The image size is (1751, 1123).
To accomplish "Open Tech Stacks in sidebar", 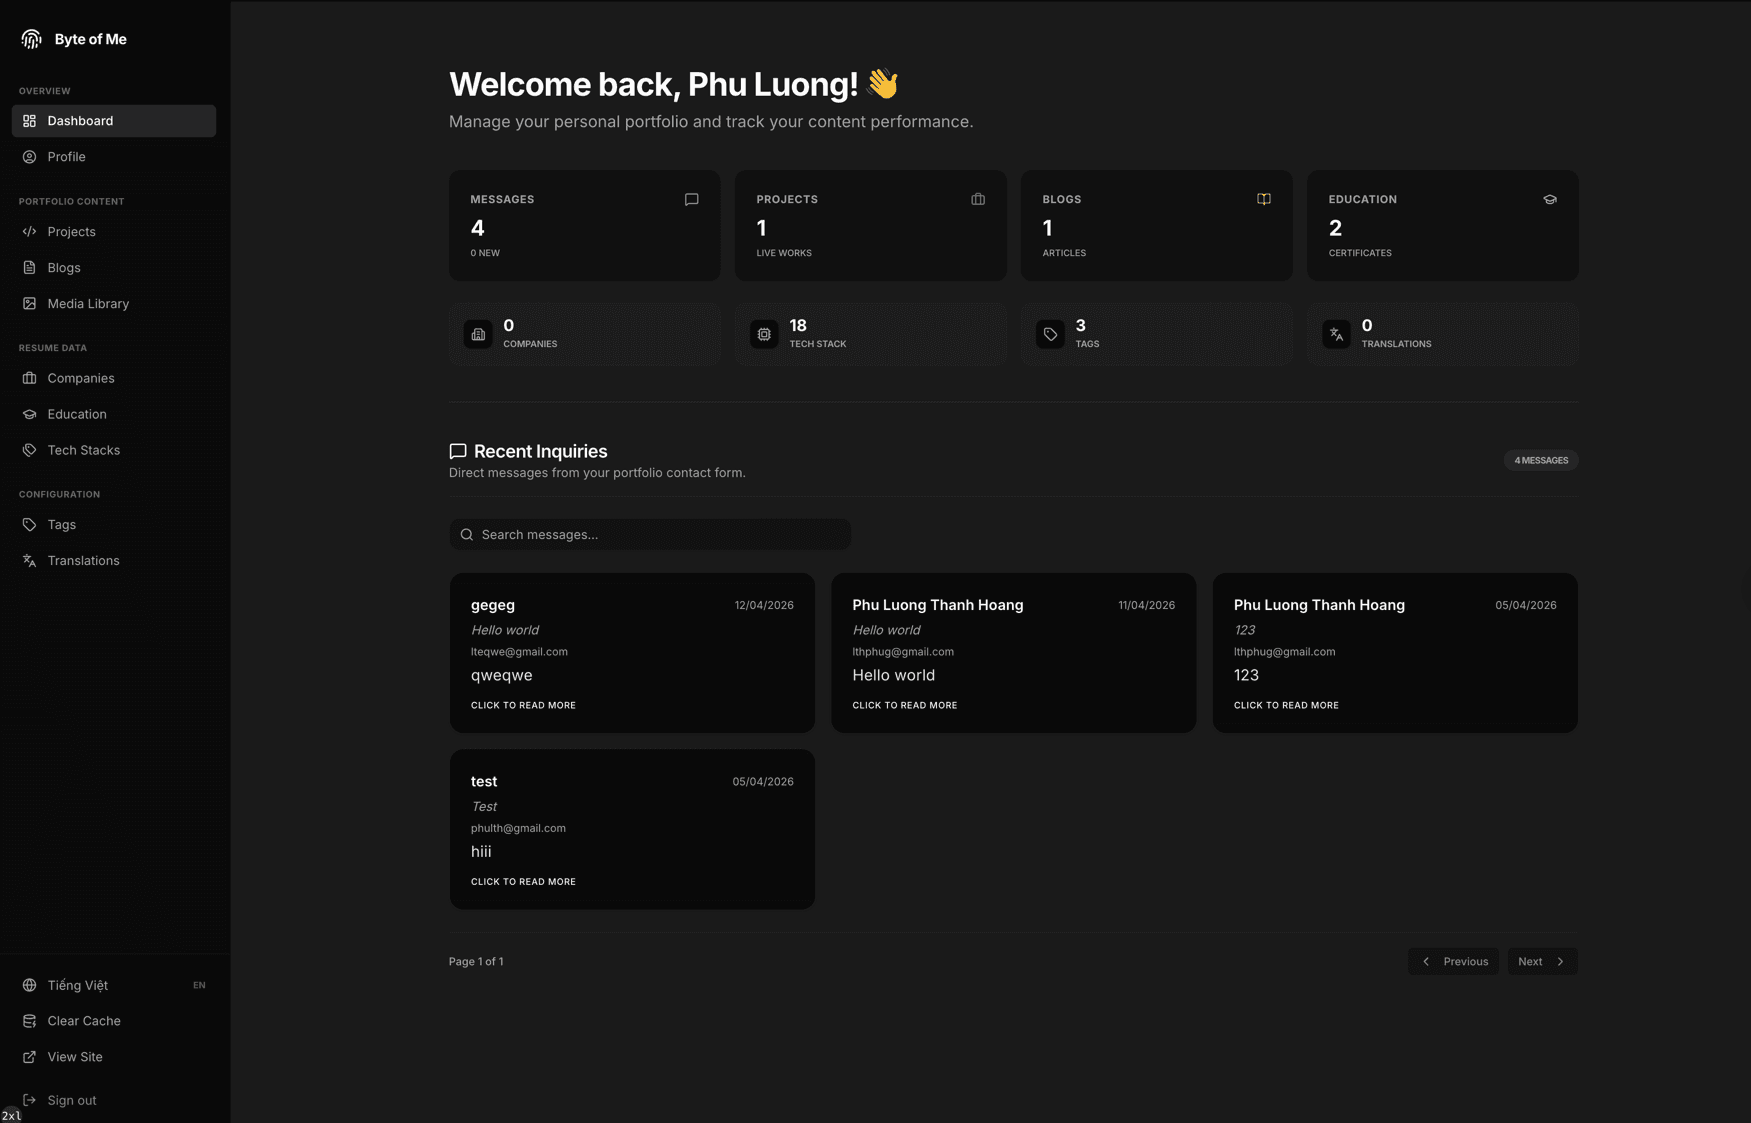I will coord(114,450).
